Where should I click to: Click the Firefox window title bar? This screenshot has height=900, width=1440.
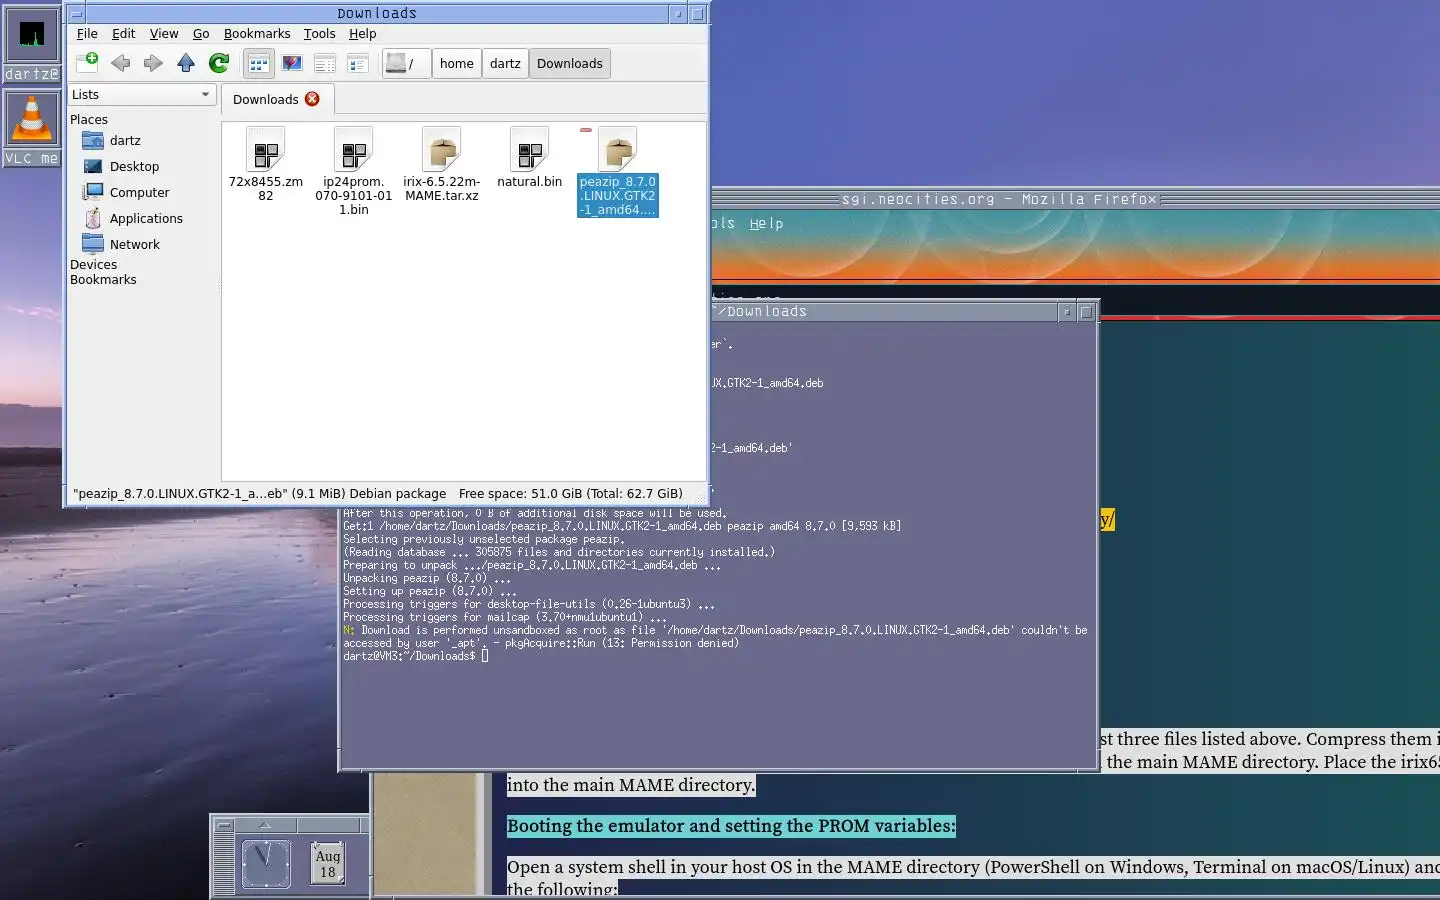click(1000, 199)
